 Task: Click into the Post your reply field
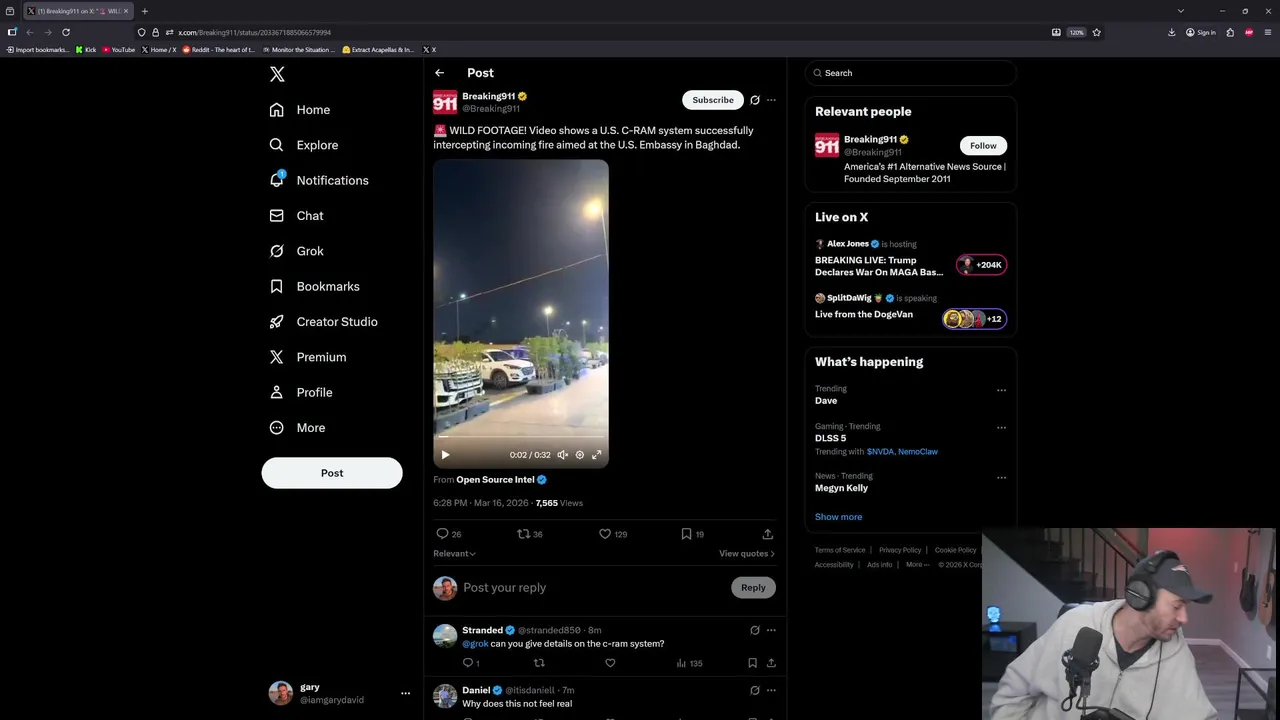[x=592, y=588]
